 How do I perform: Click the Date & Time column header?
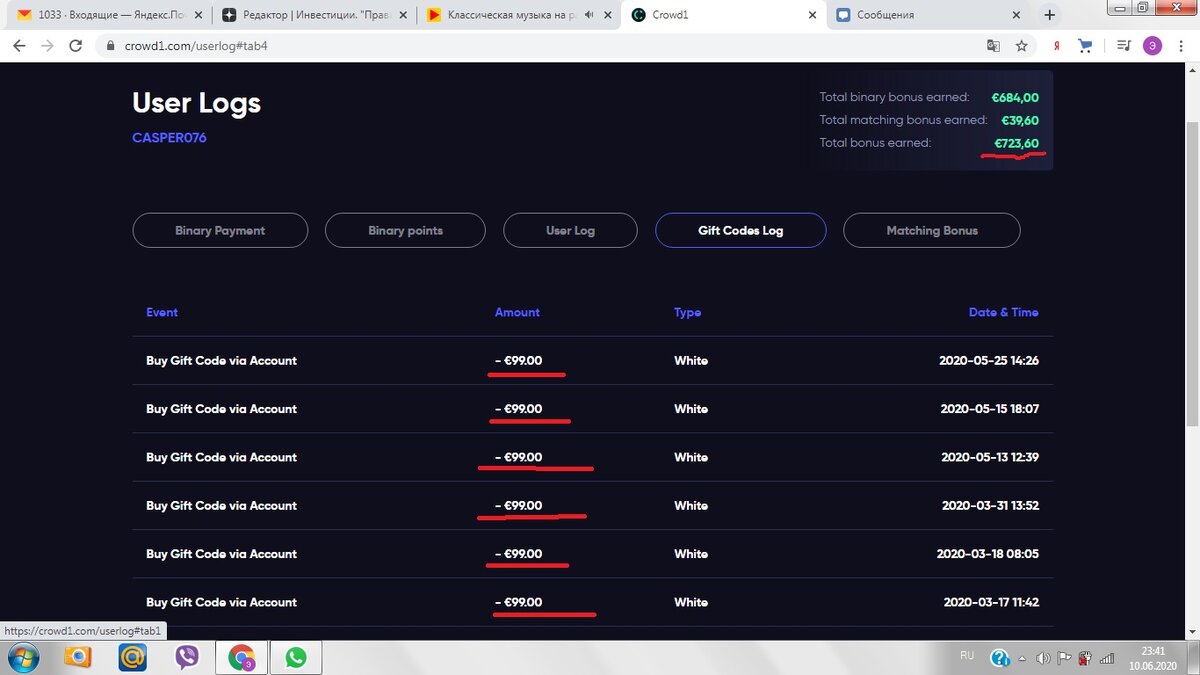pyautogui.click(x=1003, y=312)
